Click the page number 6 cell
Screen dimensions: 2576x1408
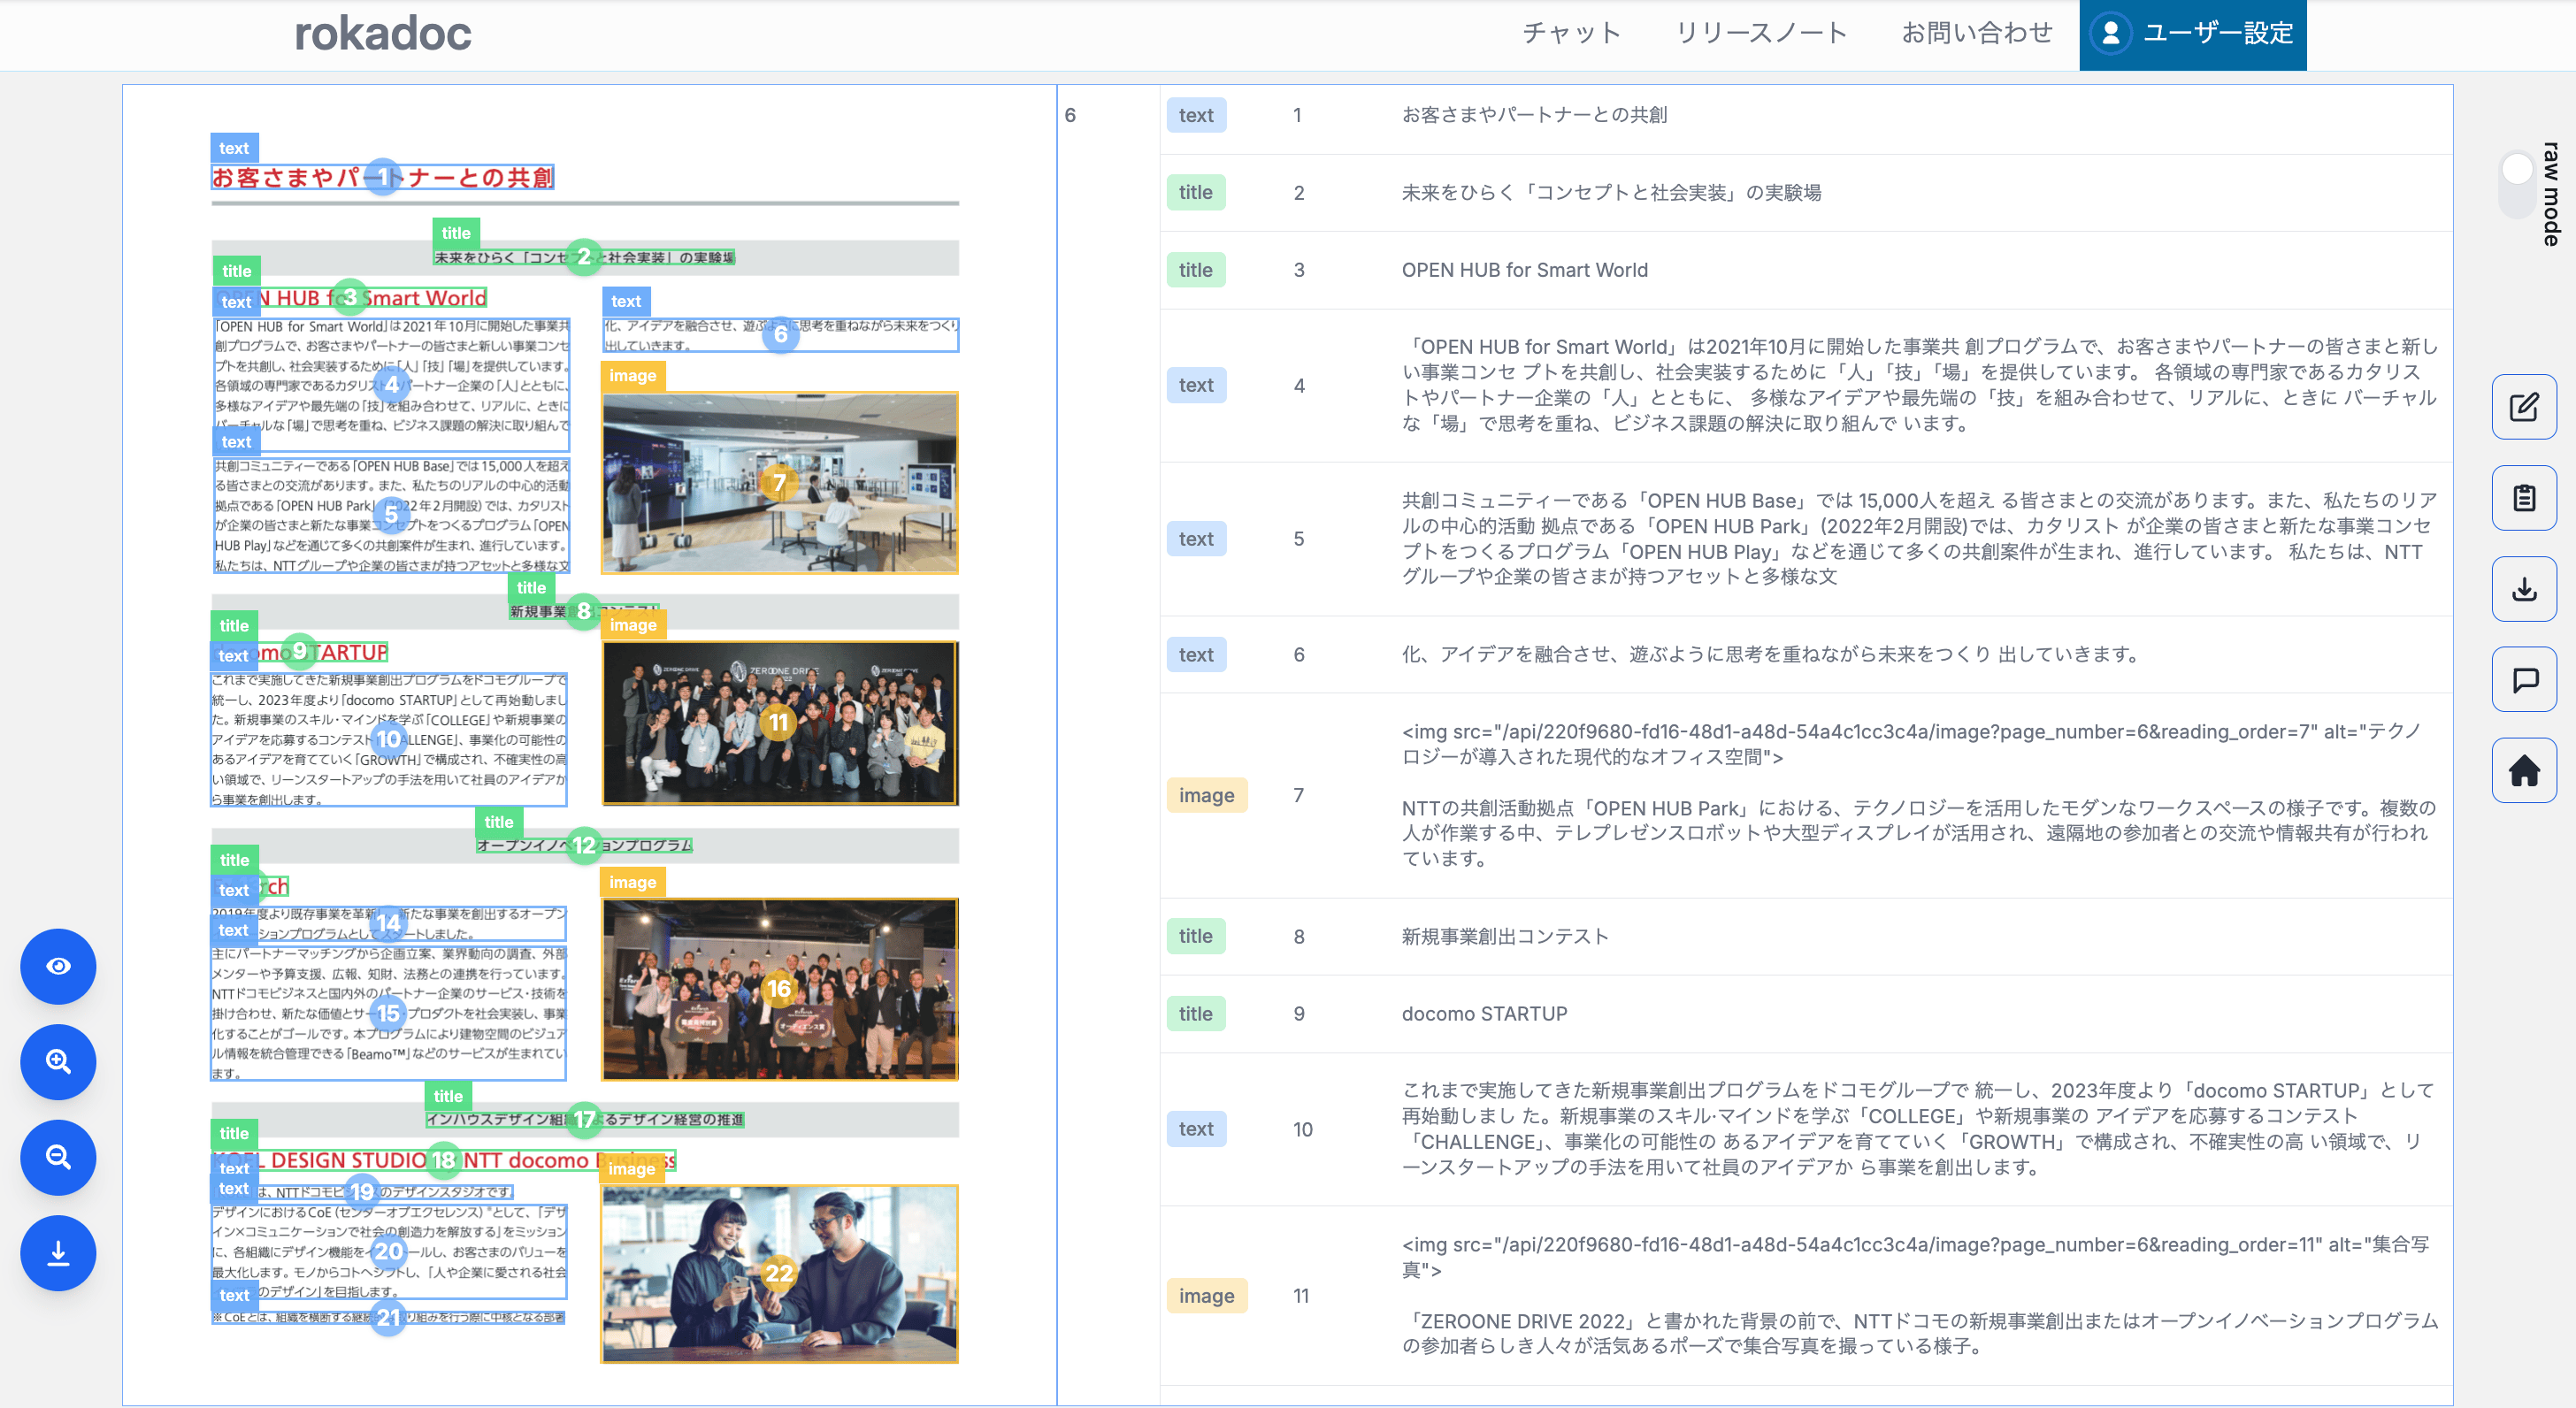[1070, 115]
